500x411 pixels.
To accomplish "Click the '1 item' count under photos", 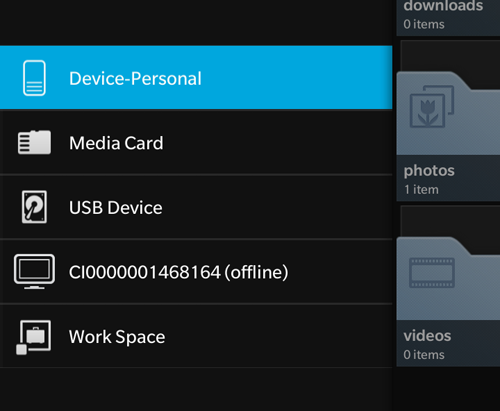I will (x=421, y=190).
